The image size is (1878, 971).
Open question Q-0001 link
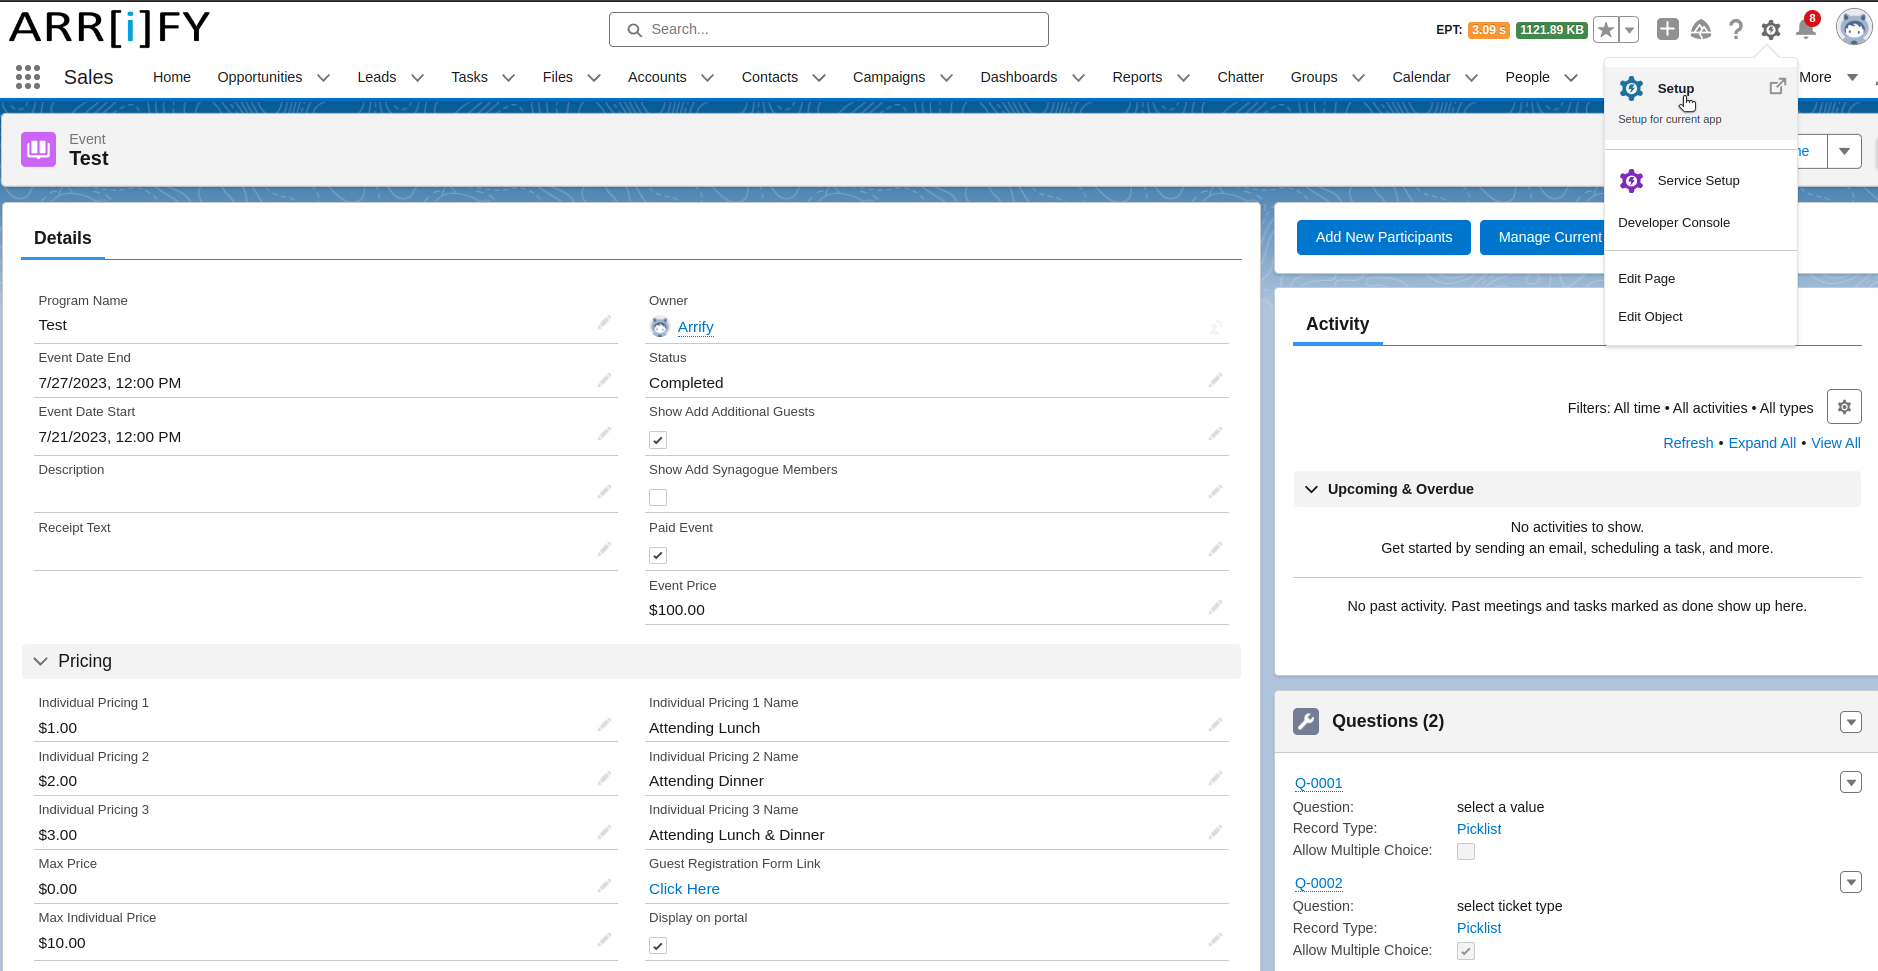point(1318,783)
